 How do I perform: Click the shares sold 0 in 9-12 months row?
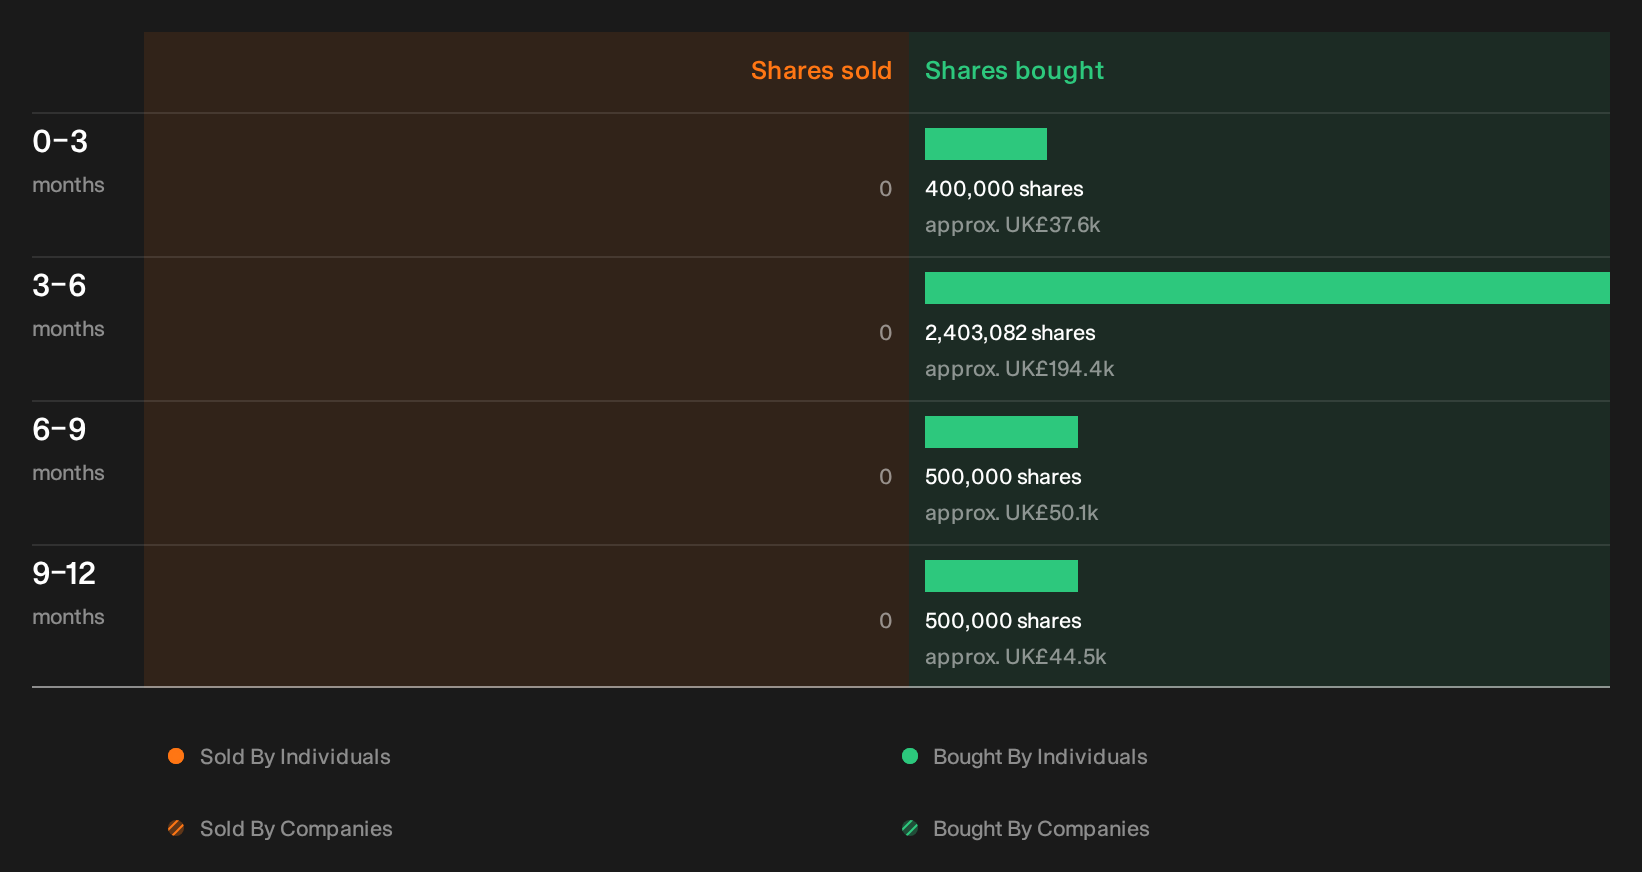885,621
